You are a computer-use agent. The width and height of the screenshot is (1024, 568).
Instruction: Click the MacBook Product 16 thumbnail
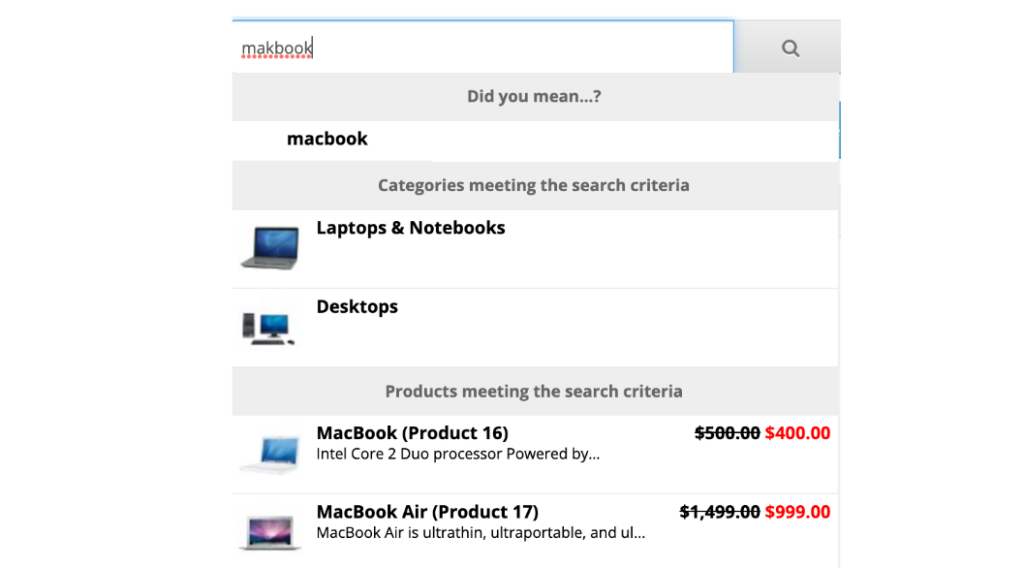click(270, 452)
